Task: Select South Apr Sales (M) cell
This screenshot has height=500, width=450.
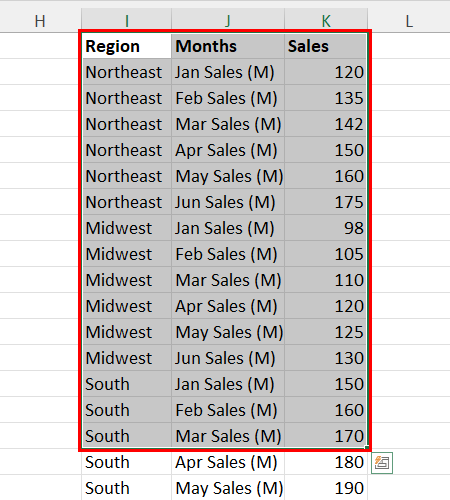Action: (228, 462)
